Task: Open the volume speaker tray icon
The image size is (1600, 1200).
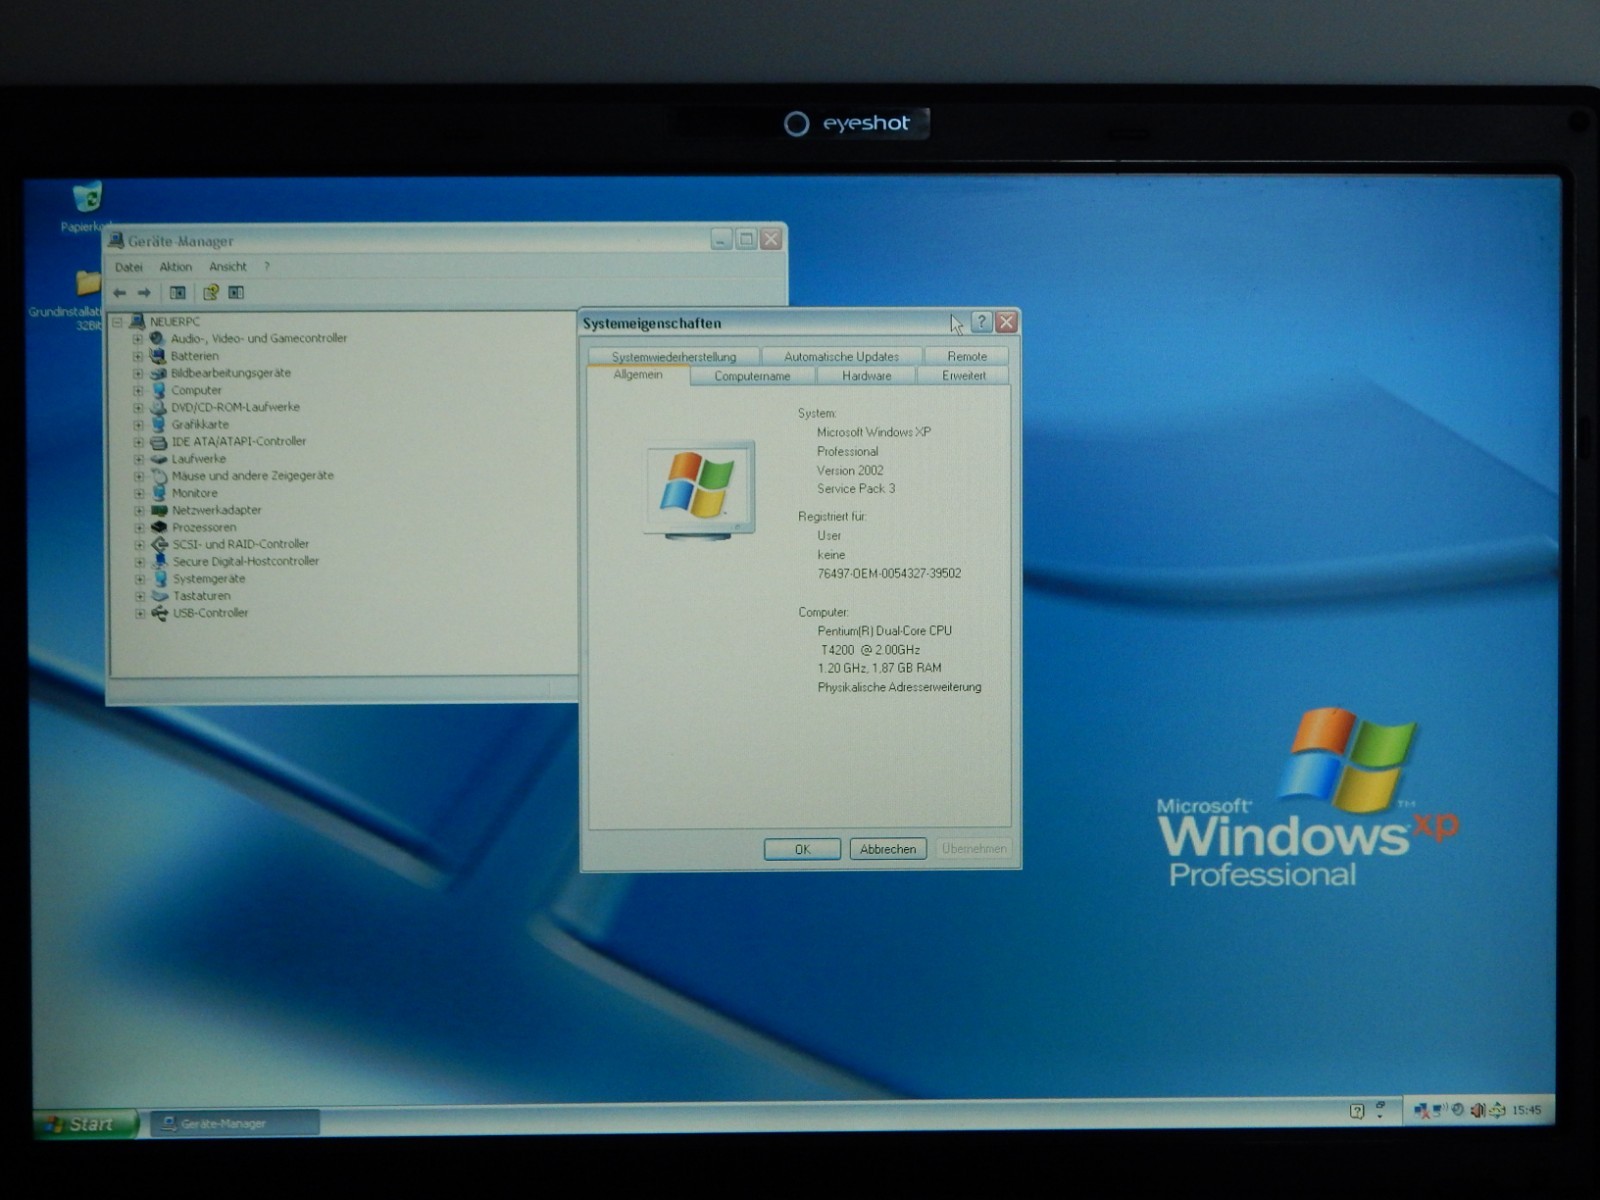Action: 1478,1110
